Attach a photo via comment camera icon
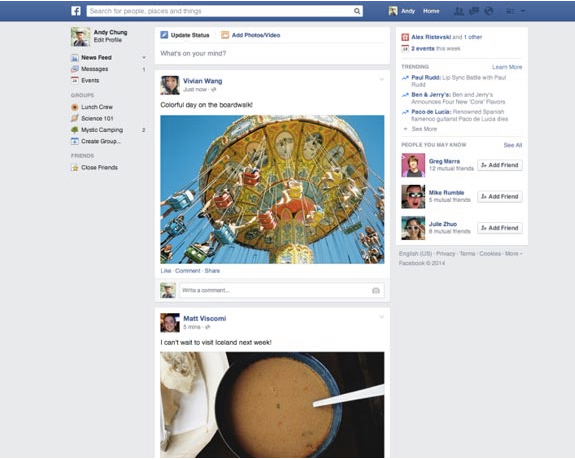The width and height of the screenshot is (575, 459). (x=376, y=290)
